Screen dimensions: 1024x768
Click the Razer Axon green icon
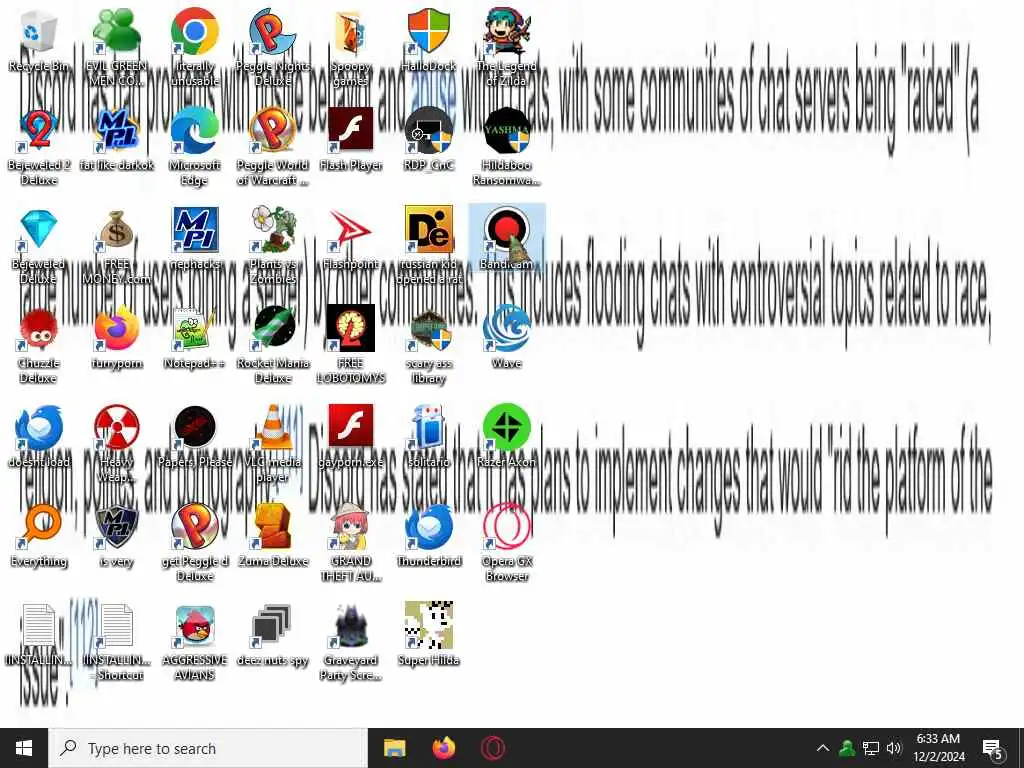(x=507, y=428)
